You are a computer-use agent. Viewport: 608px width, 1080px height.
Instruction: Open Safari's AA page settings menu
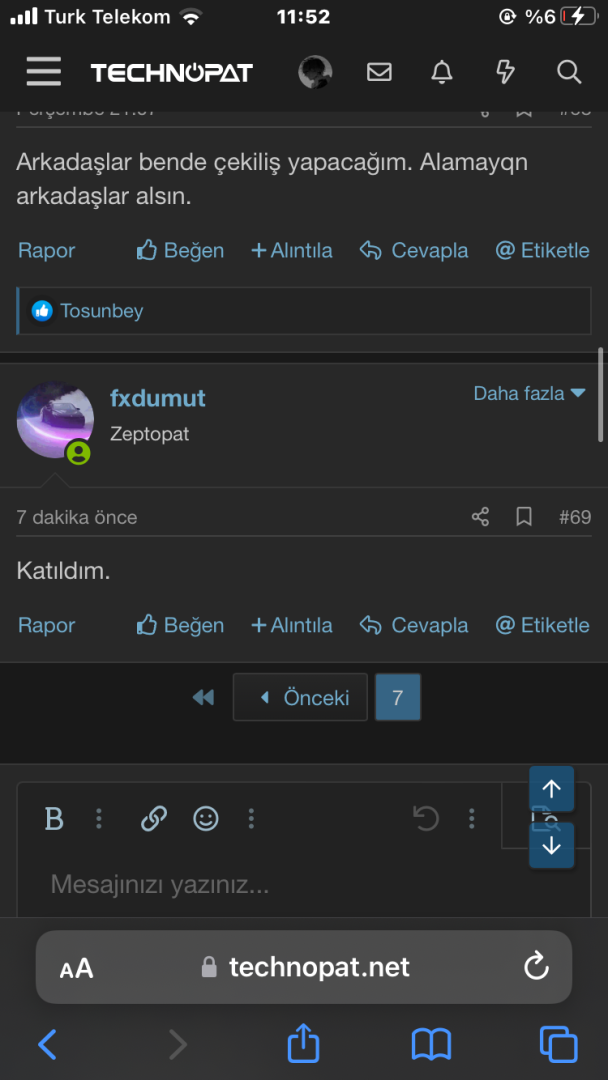[x=77, y=968]
